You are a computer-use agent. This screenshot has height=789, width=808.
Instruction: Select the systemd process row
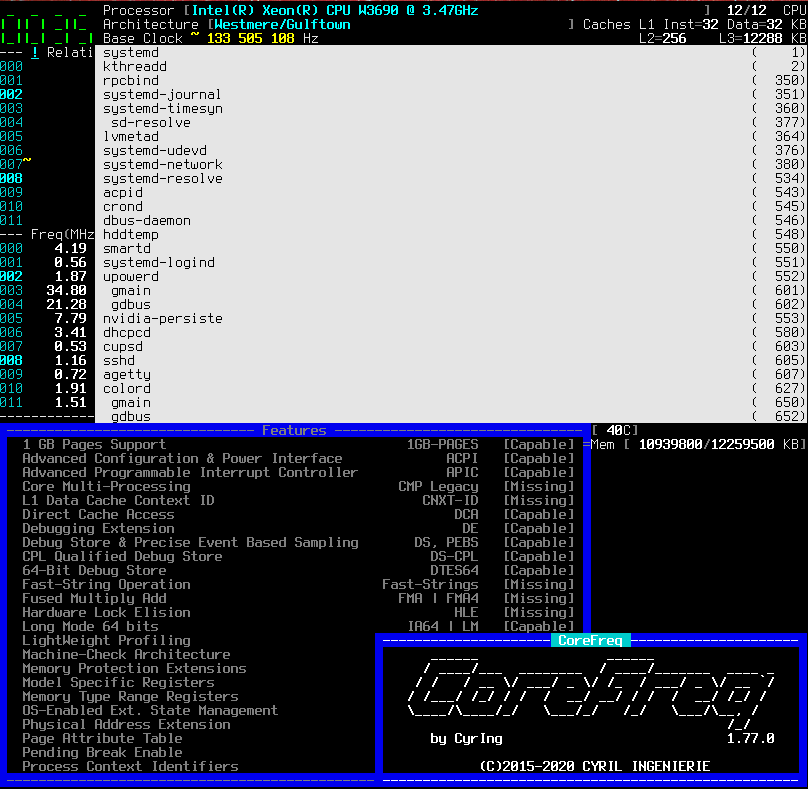point(451,53)
